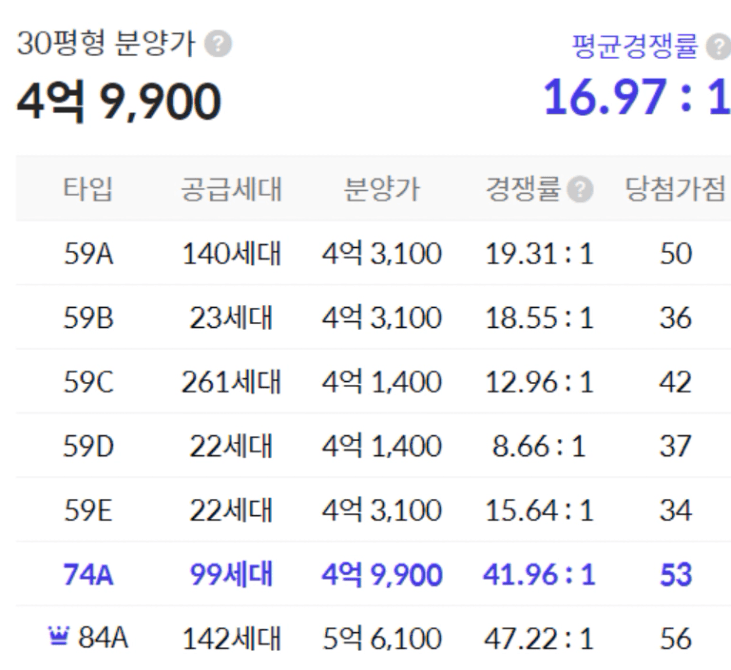Click 4억 3,100 price in 59B row
The width and height of the screenshot is (731, 670).
click(382, 318)
